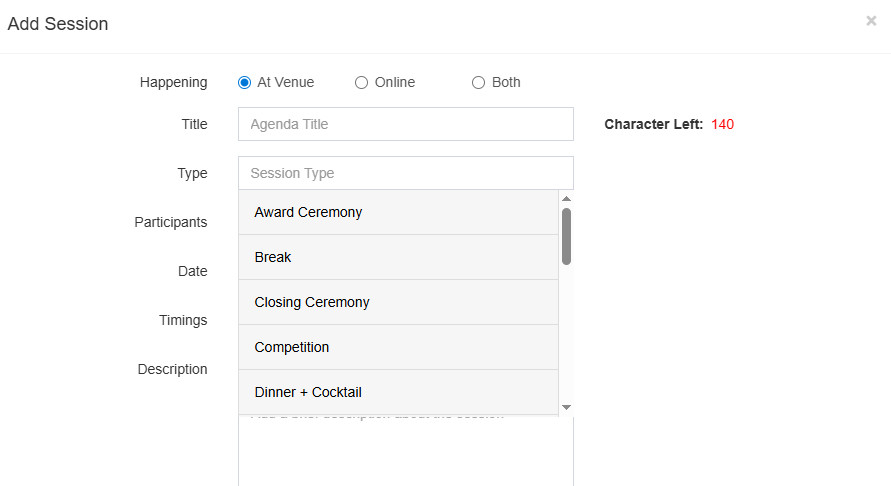Click the At Venue label text
891x486 pixels.
[285, 82]
